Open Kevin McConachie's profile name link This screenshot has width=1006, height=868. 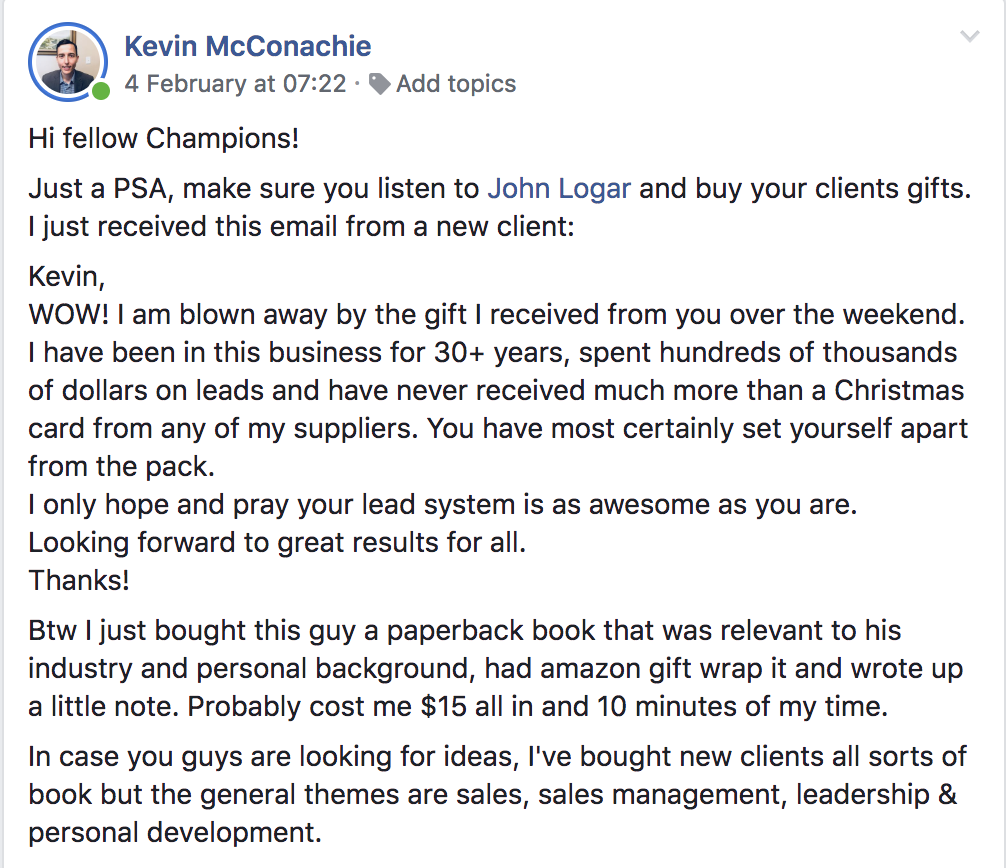(247, 46)
